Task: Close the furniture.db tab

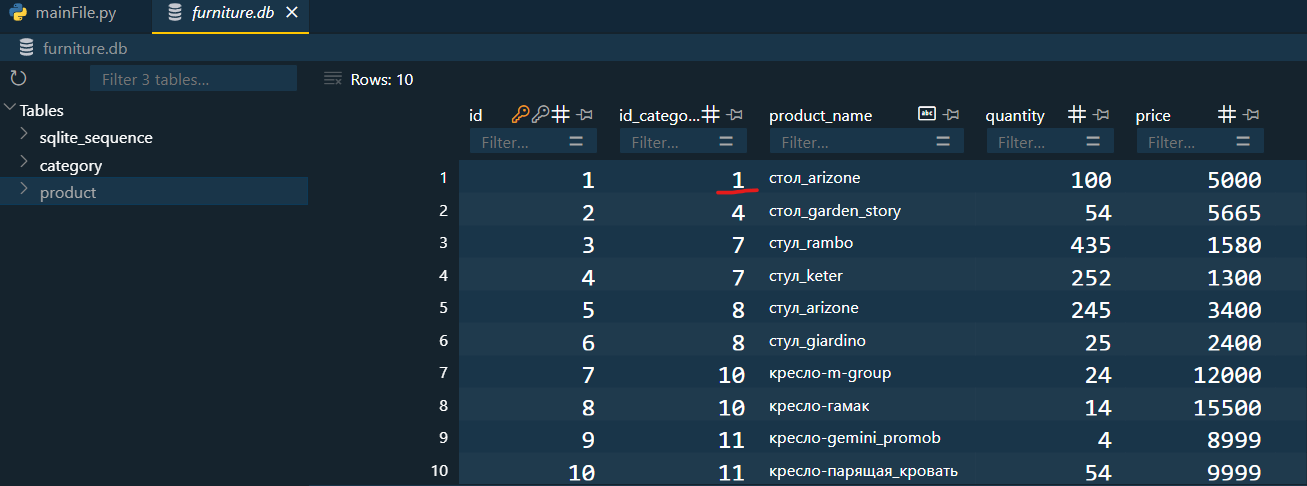Action: tap(291, 13)
